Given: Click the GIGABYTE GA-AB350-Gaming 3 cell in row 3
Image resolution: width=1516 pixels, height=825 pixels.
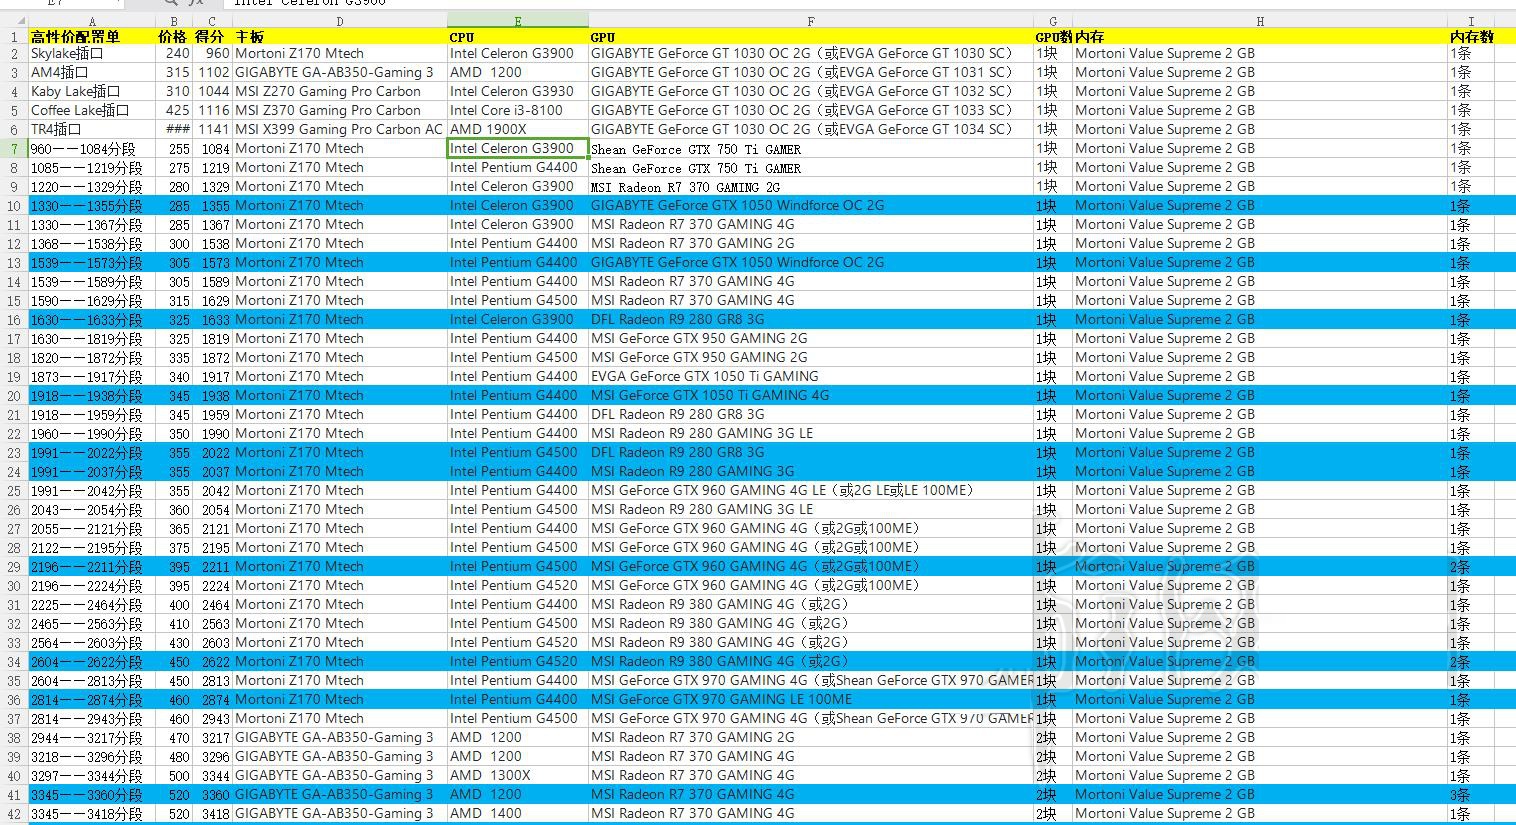Looking at the screenshot, I should point(340,72).
